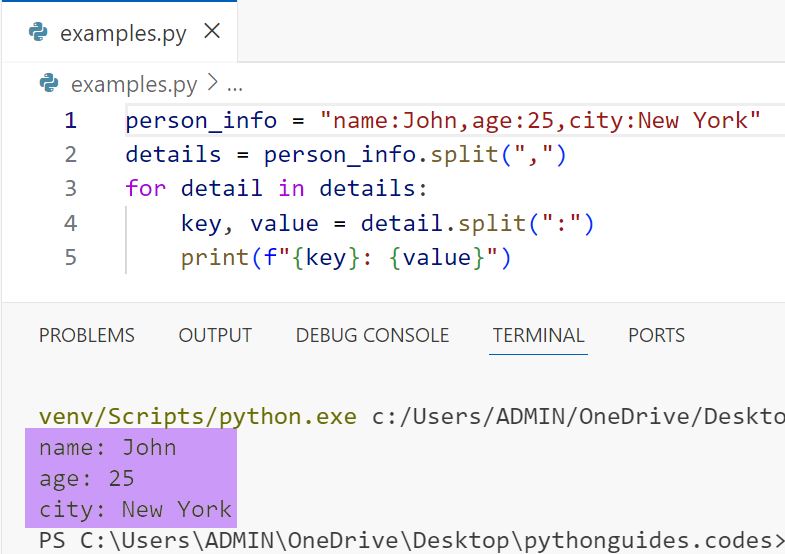785x554 pixels.
Task: Select the TERMINAL panel tab
Action: (538, 335)
